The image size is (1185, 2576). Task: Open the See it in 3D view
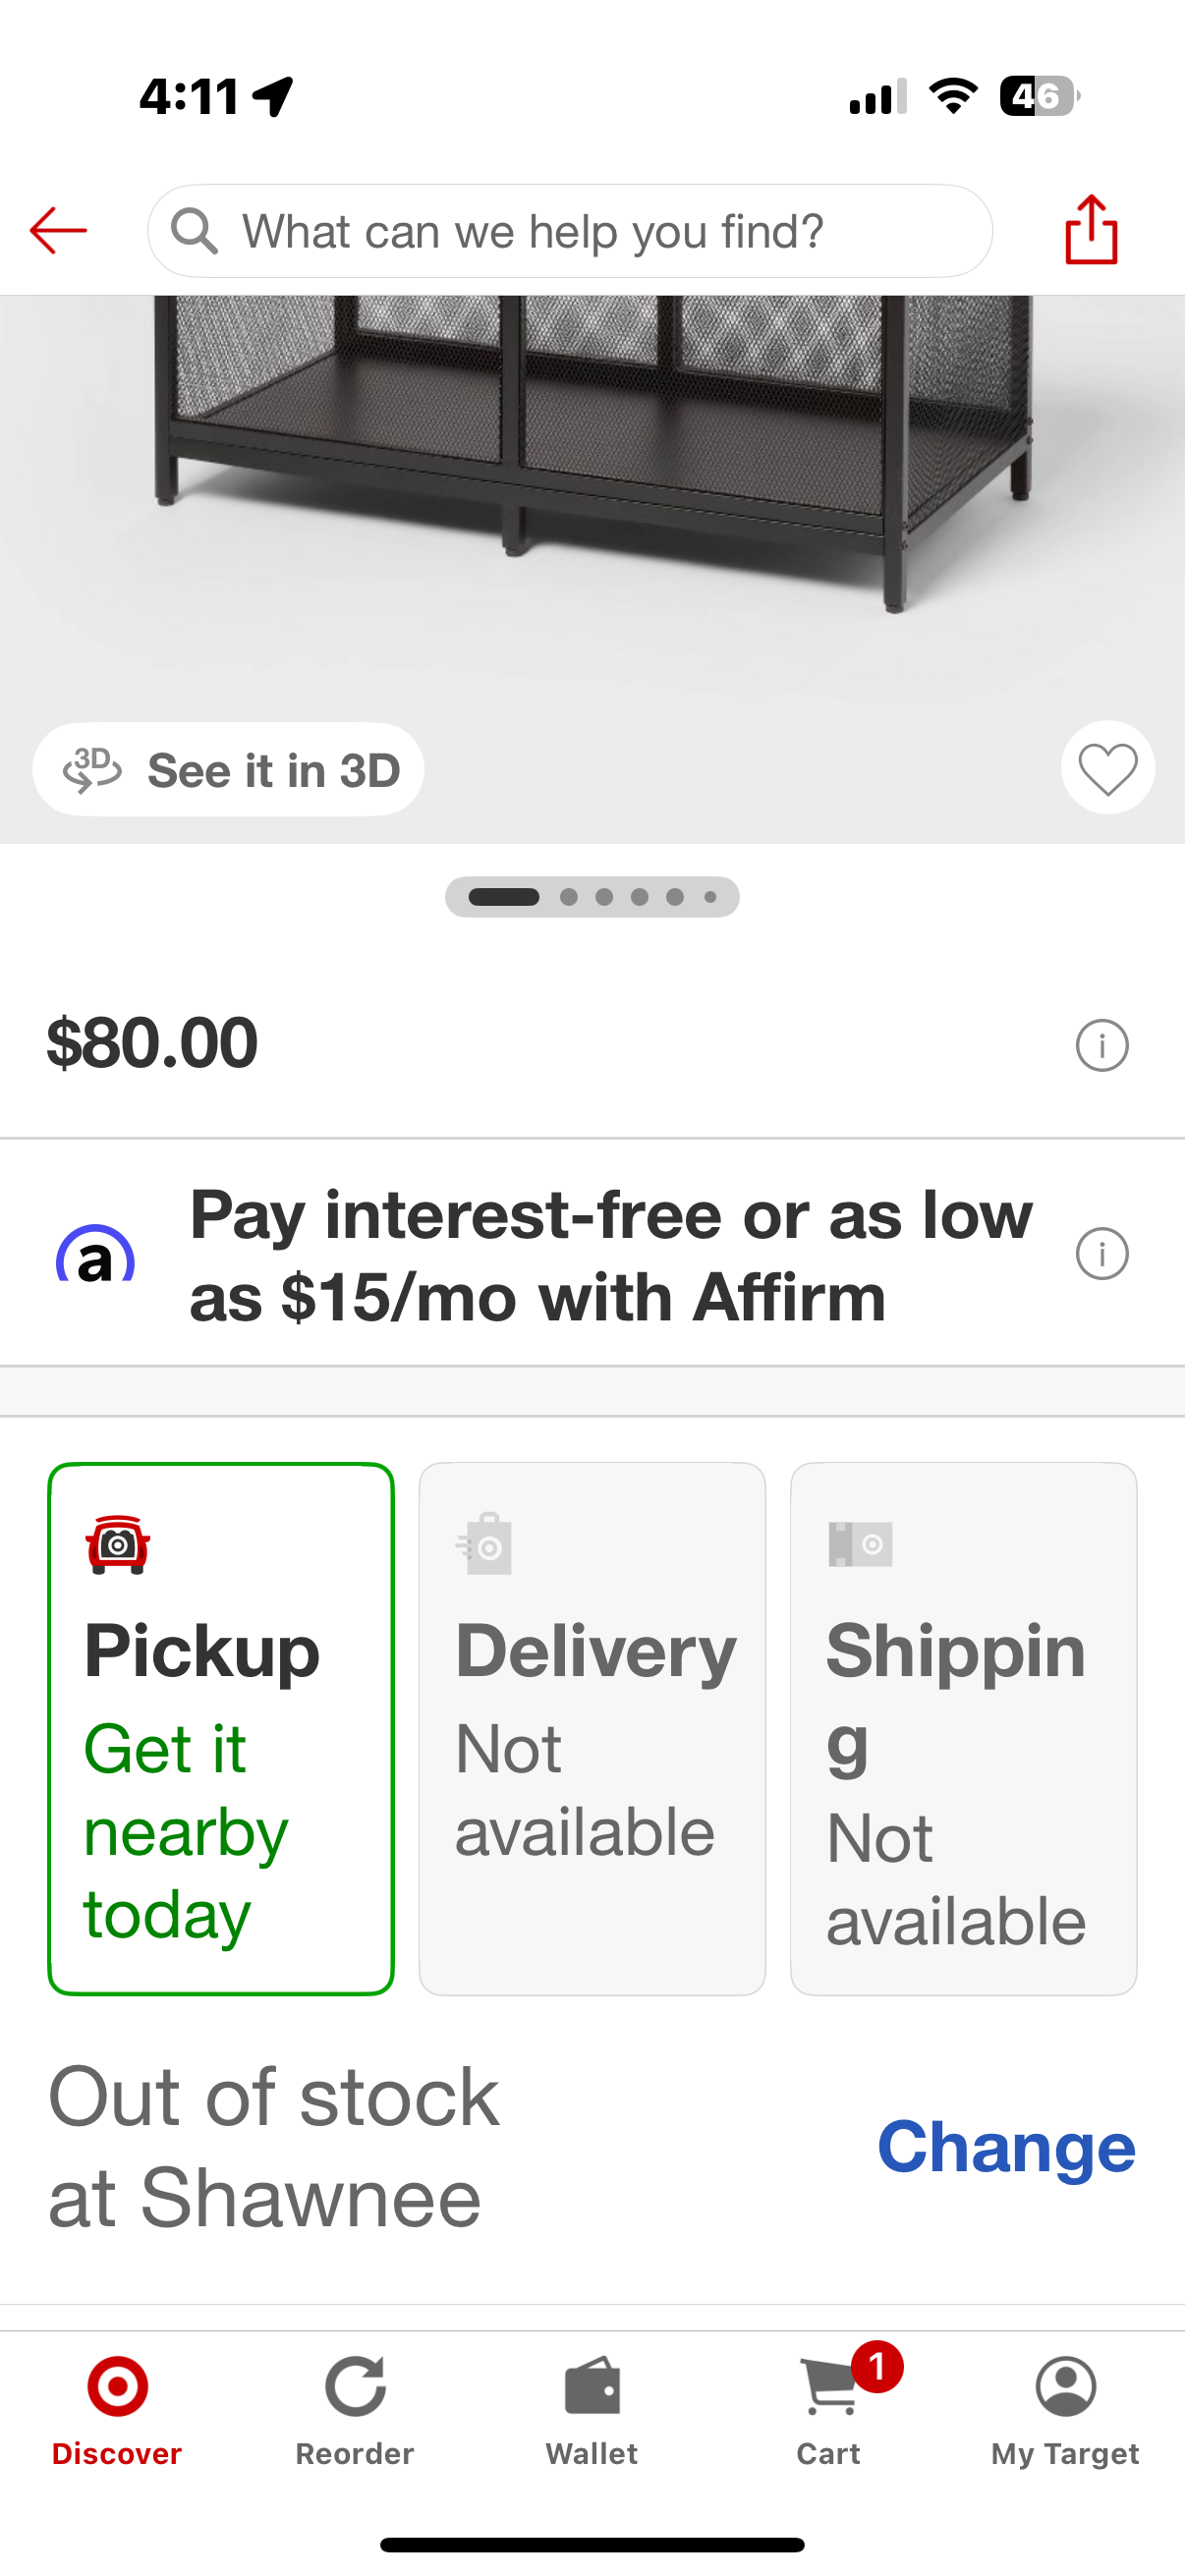229,770
